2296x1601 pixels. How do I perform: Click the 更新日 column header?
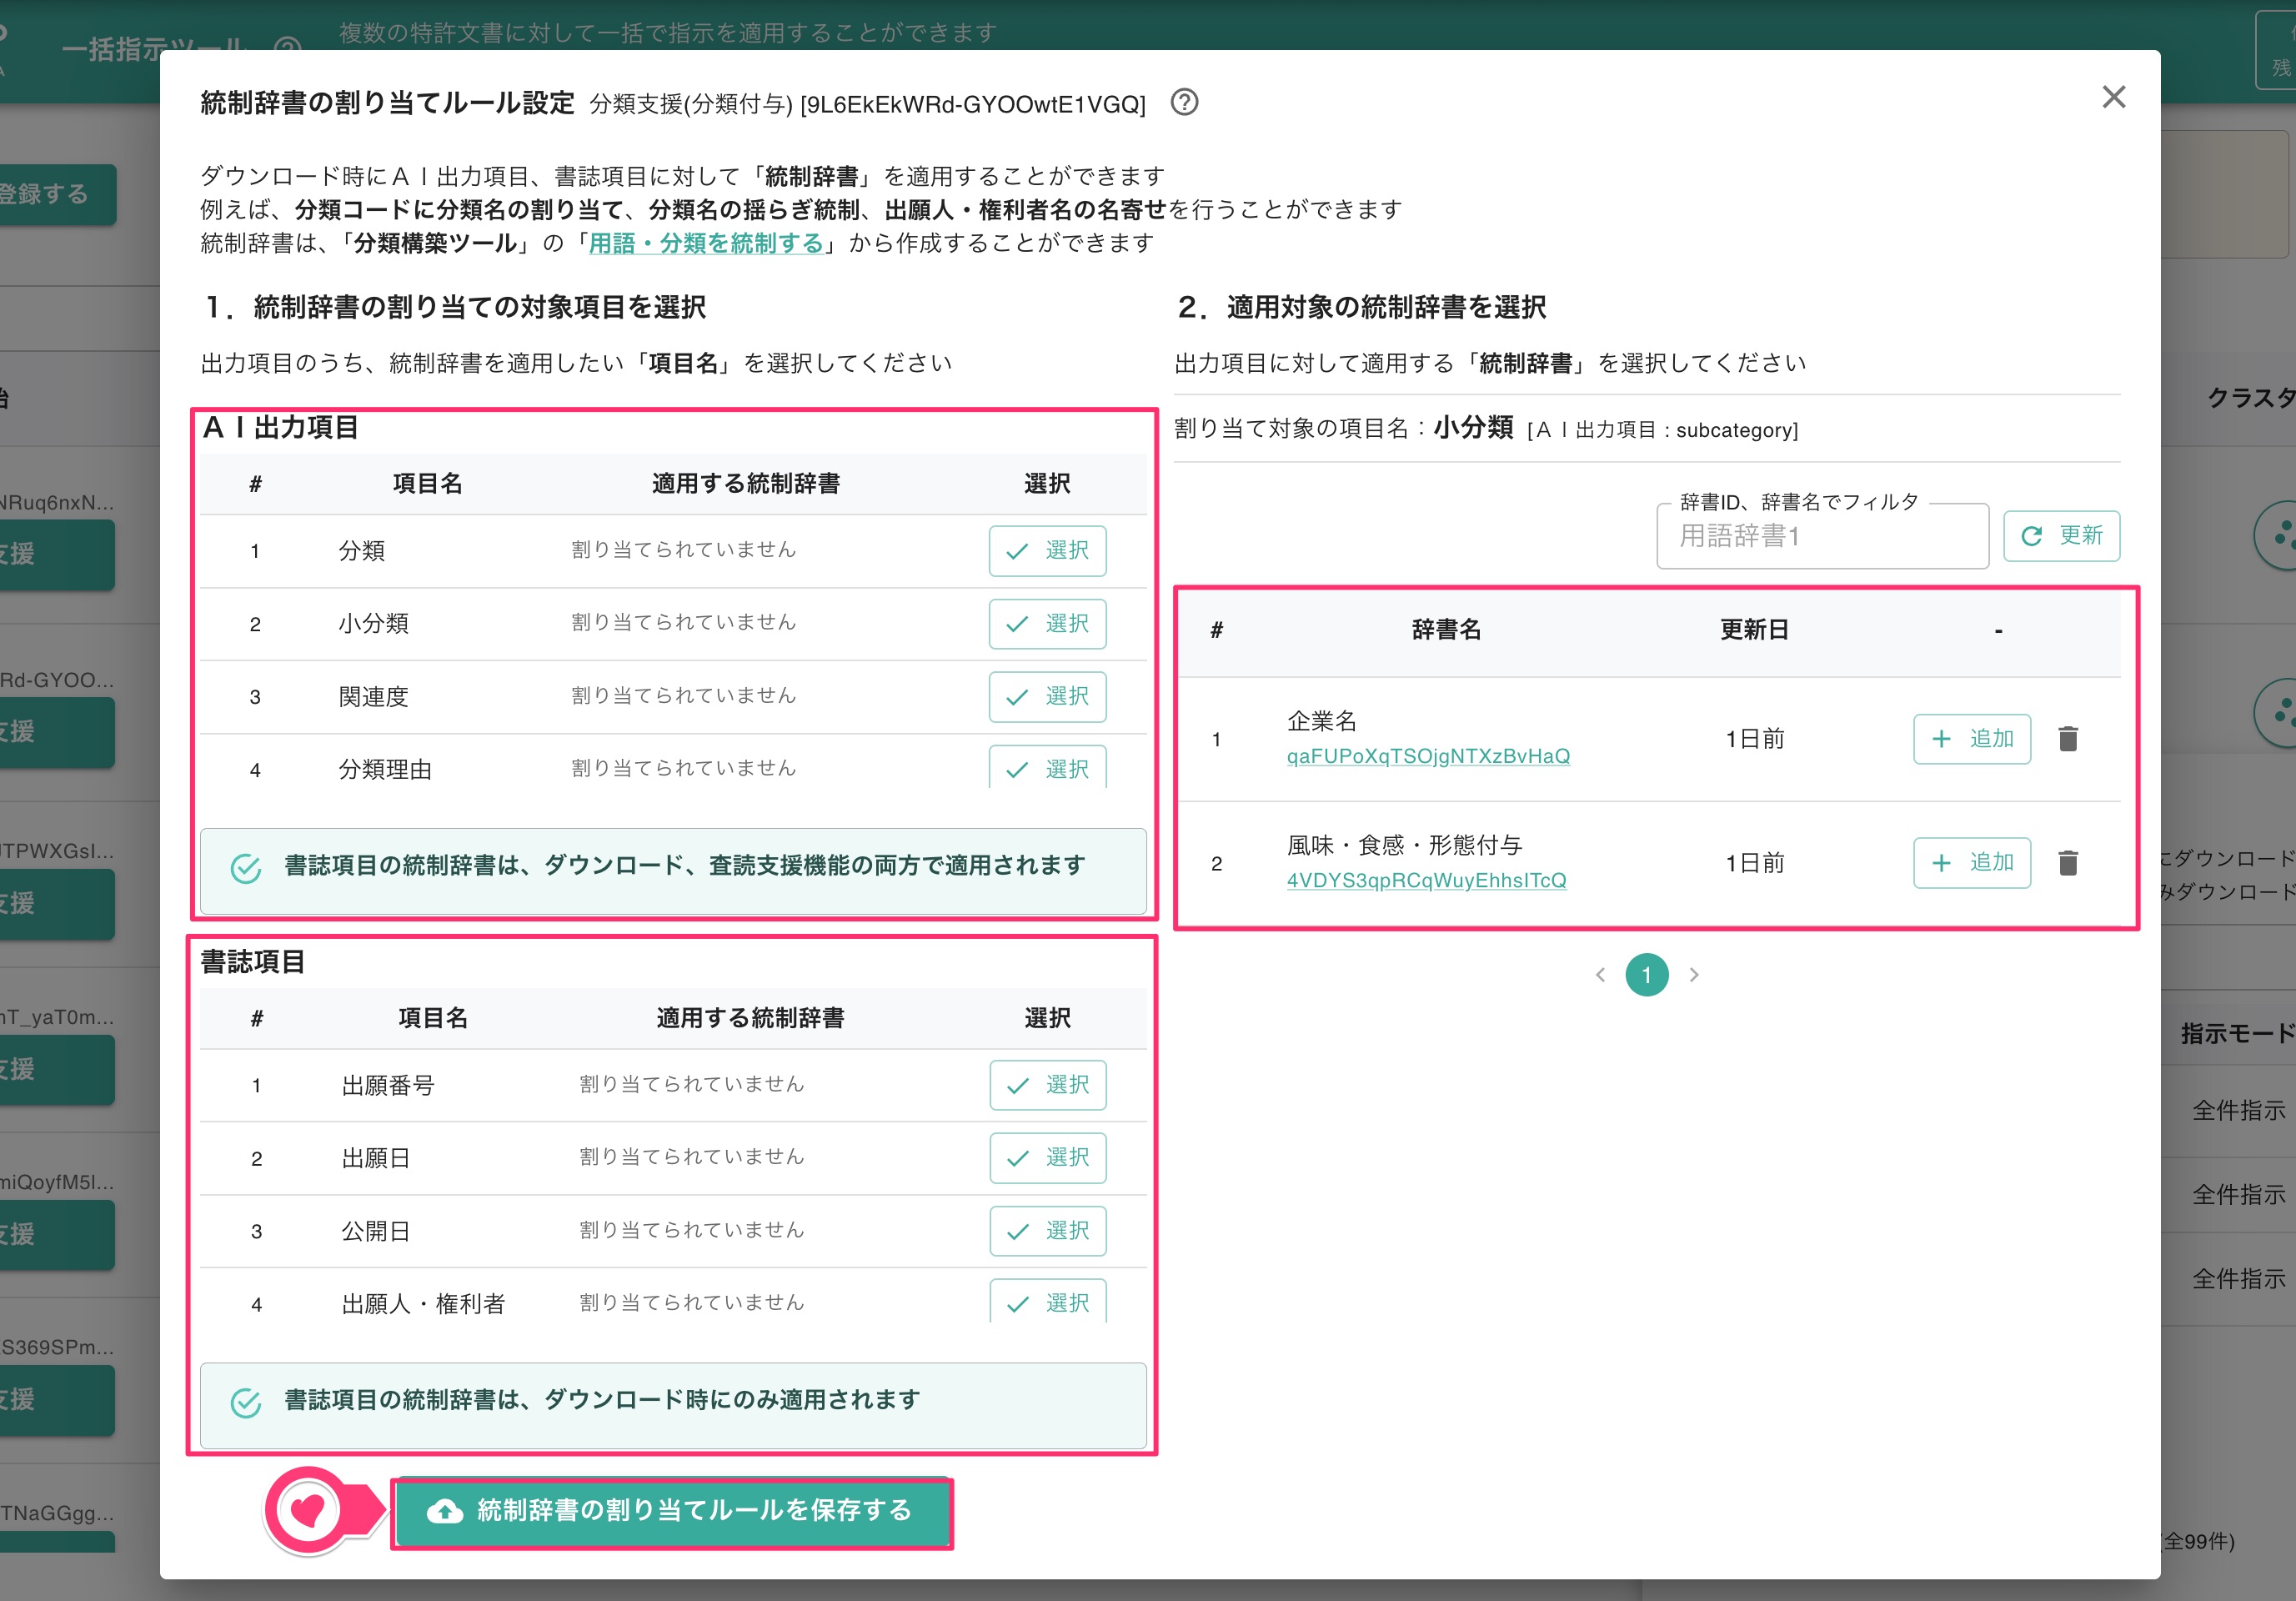tap(1754, 629)
